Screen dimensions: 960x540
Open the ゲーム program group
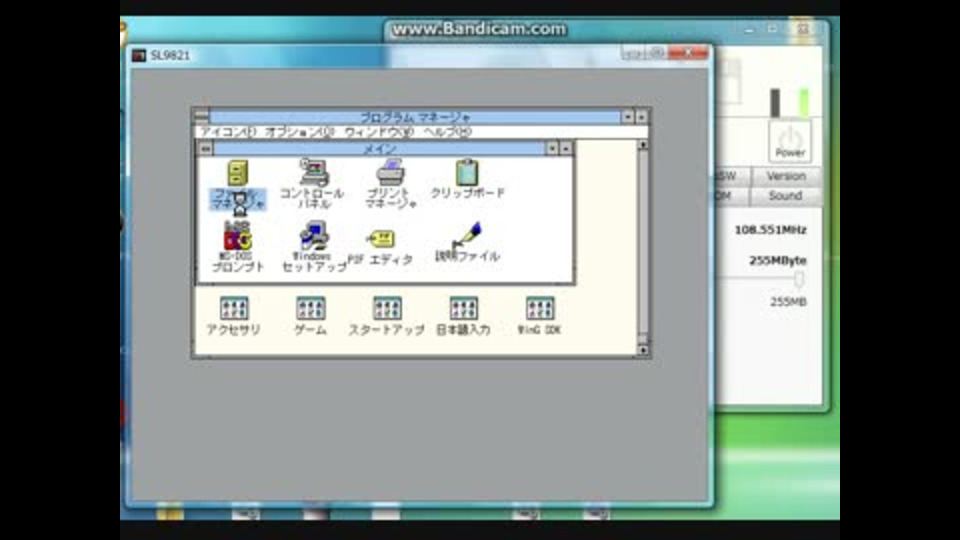tap(310, 316)
